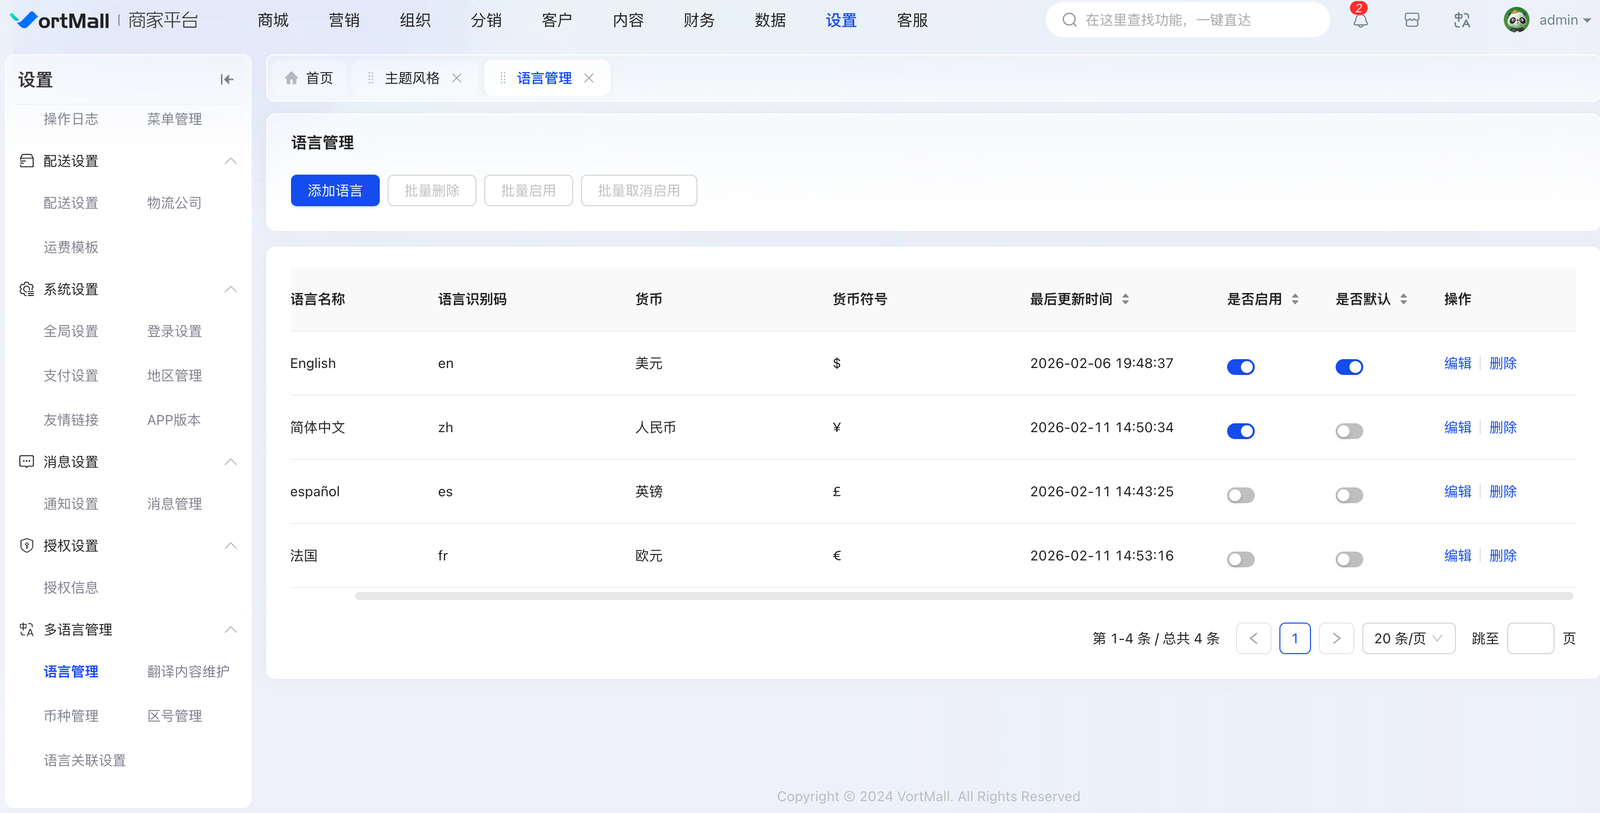The image size is (1600, 813).
Task: Open the 营销 top menu
Action: click(344, 20)
